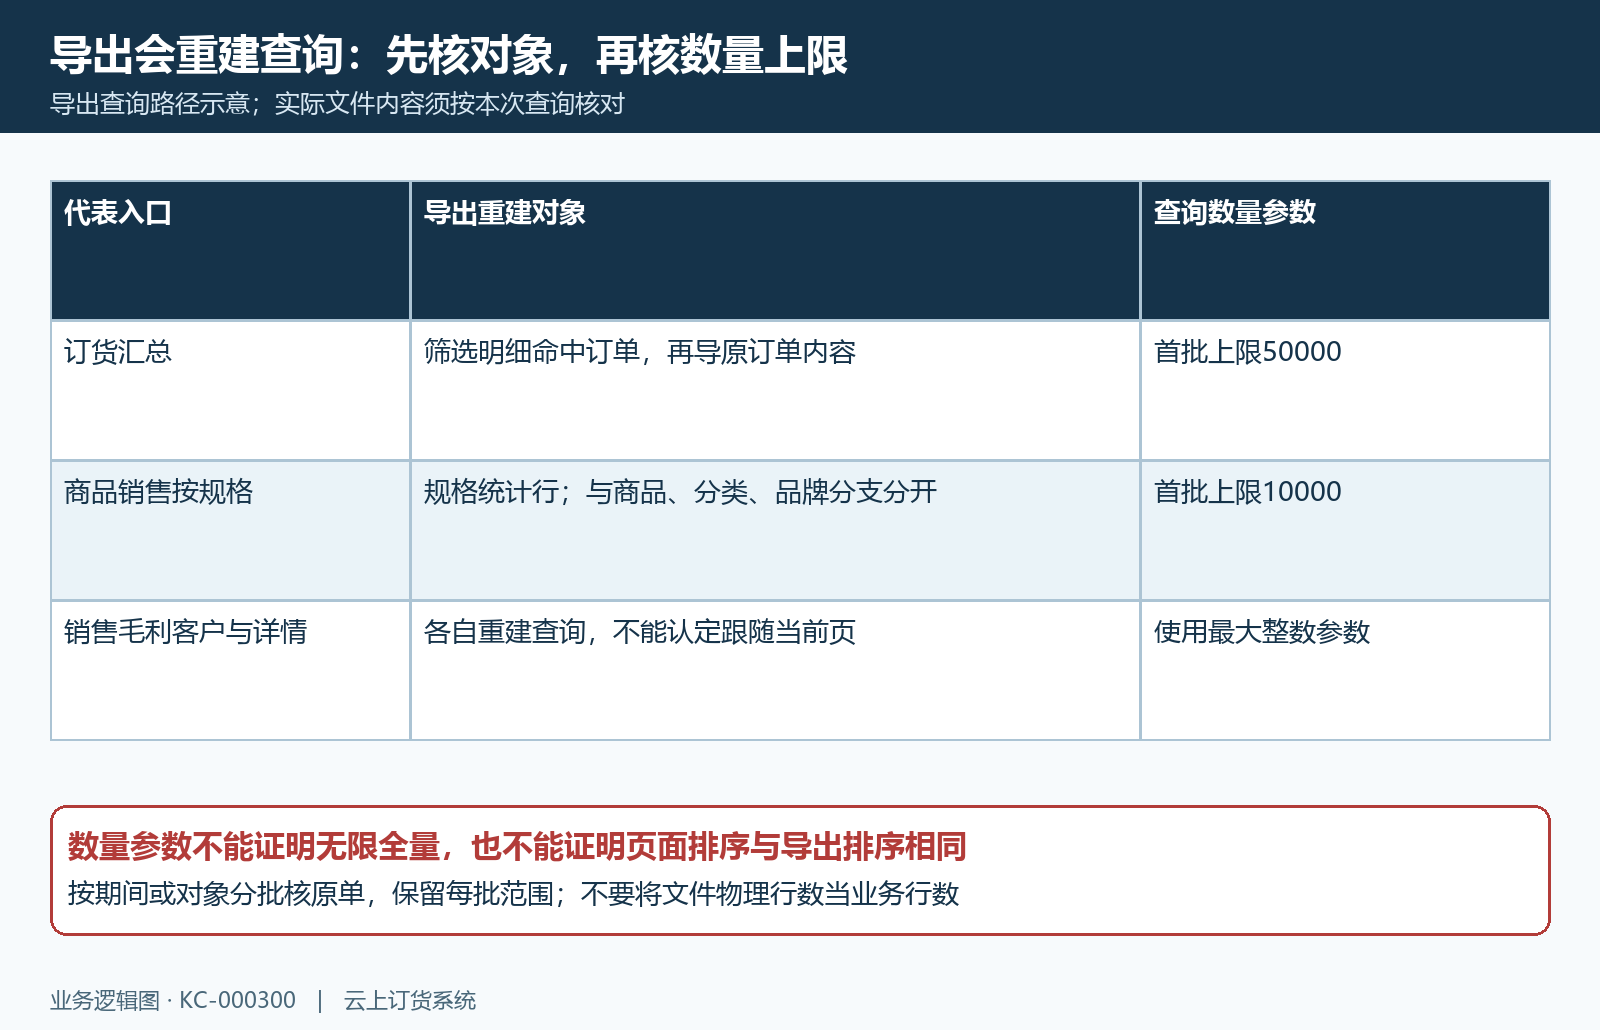The image size is (1600, 1030).
Task: Select the 导出重建对象 column header
Action: tap(775, 250)
